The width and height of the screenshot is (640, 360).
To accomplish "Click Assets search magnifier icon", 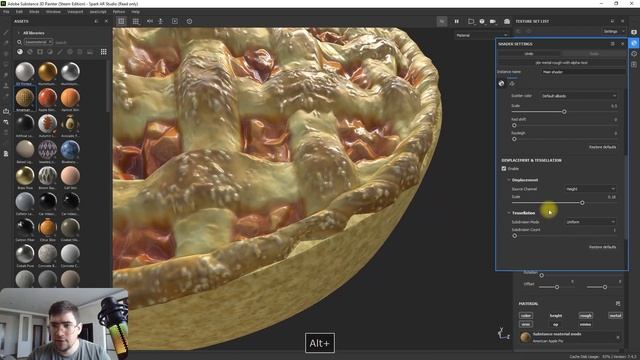I will point(19,42).
